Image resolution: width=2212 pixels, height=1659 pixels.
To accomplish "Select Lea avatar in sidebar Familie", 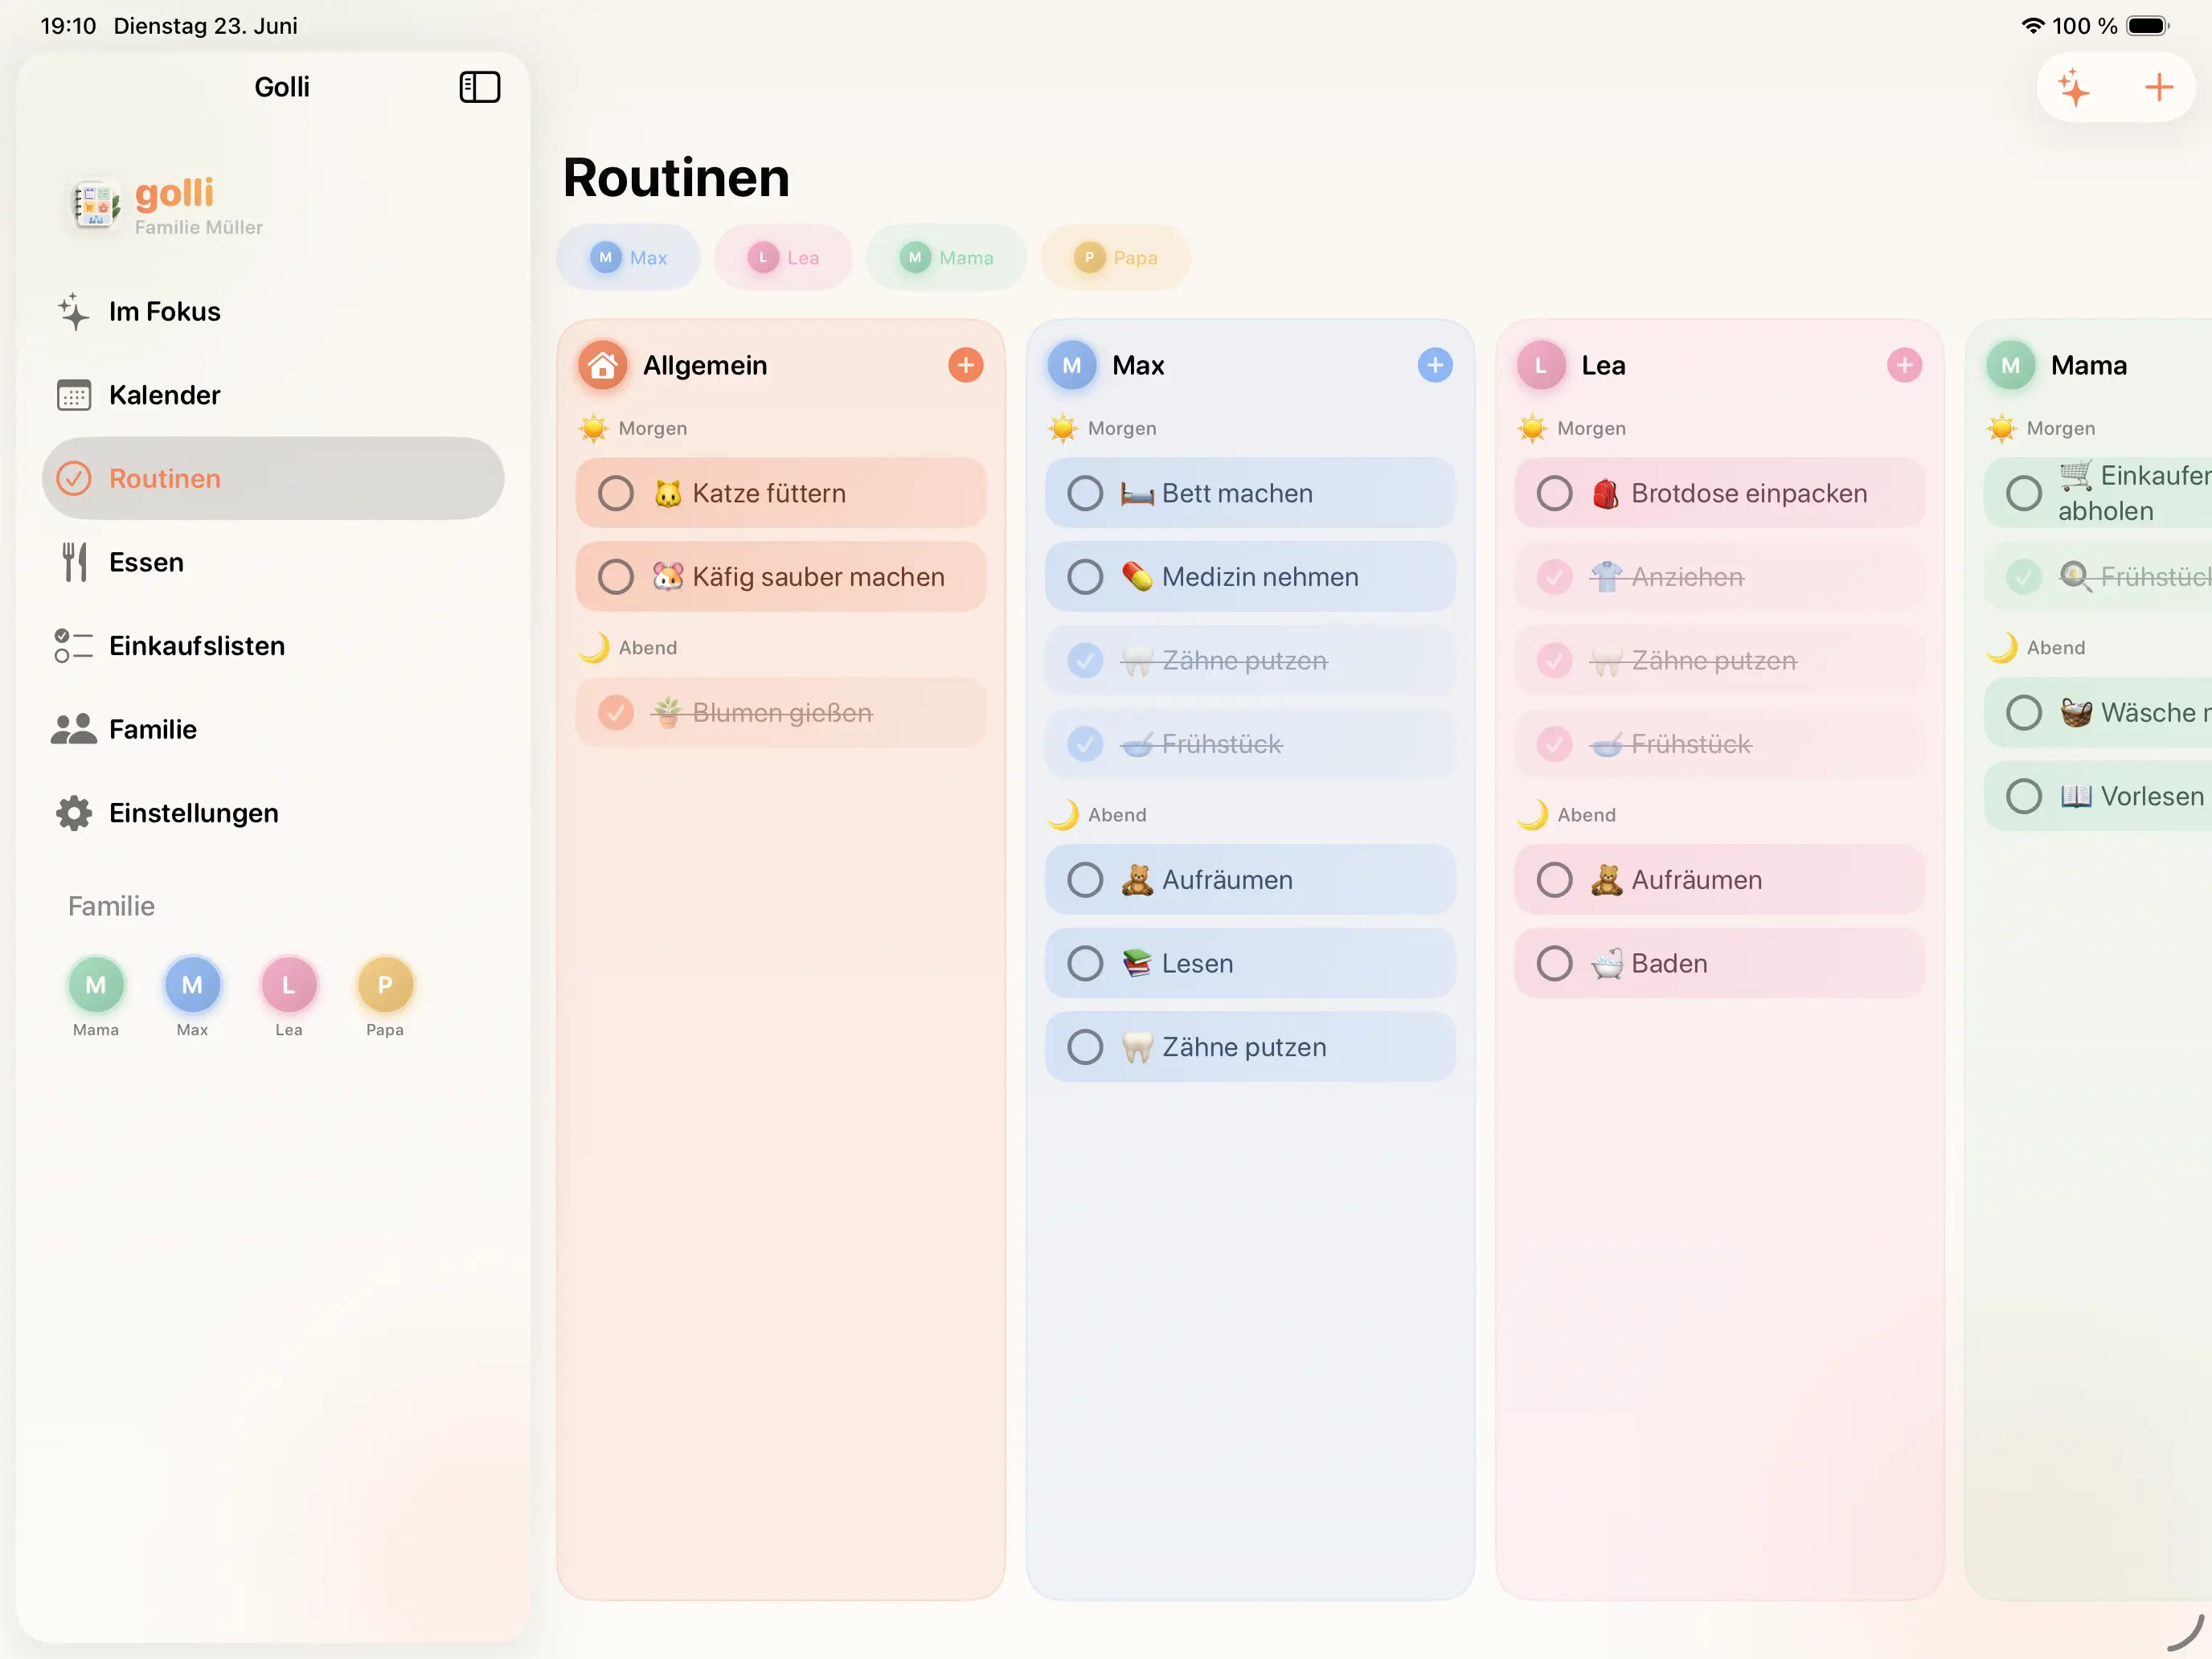I will (289, 985).
